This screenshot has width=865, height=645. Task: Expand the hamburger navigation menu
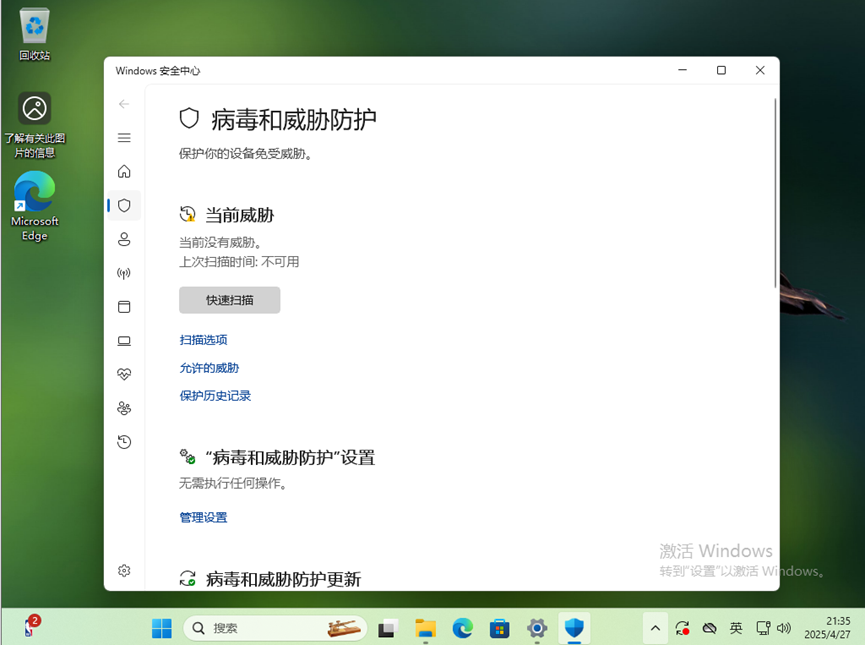124,138
